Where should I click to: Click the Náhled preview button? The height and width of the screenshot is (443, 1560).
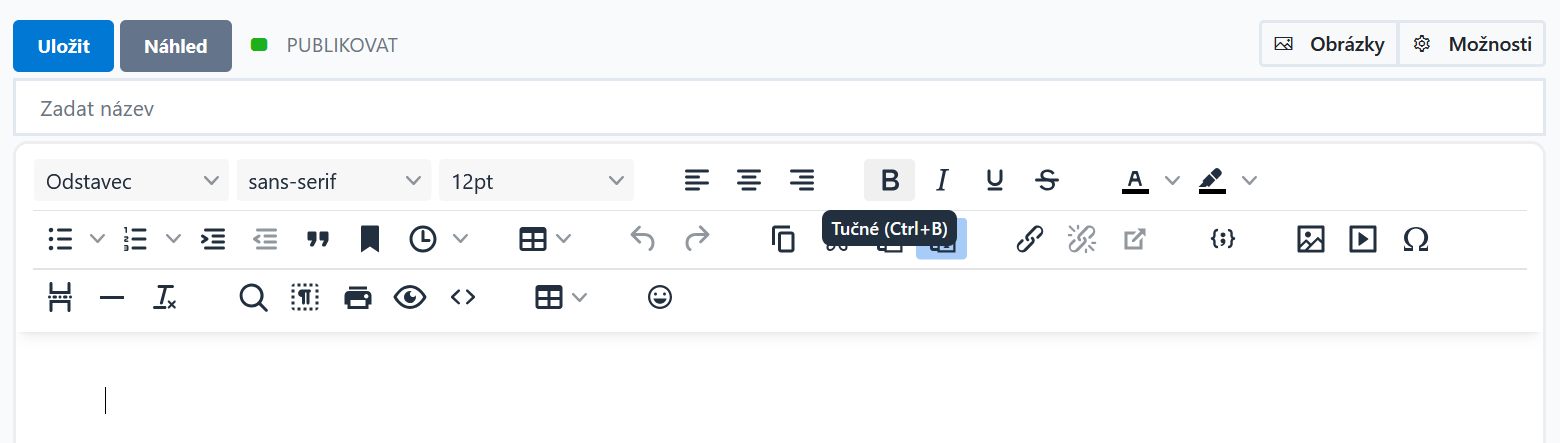click(x=176, y=46)
